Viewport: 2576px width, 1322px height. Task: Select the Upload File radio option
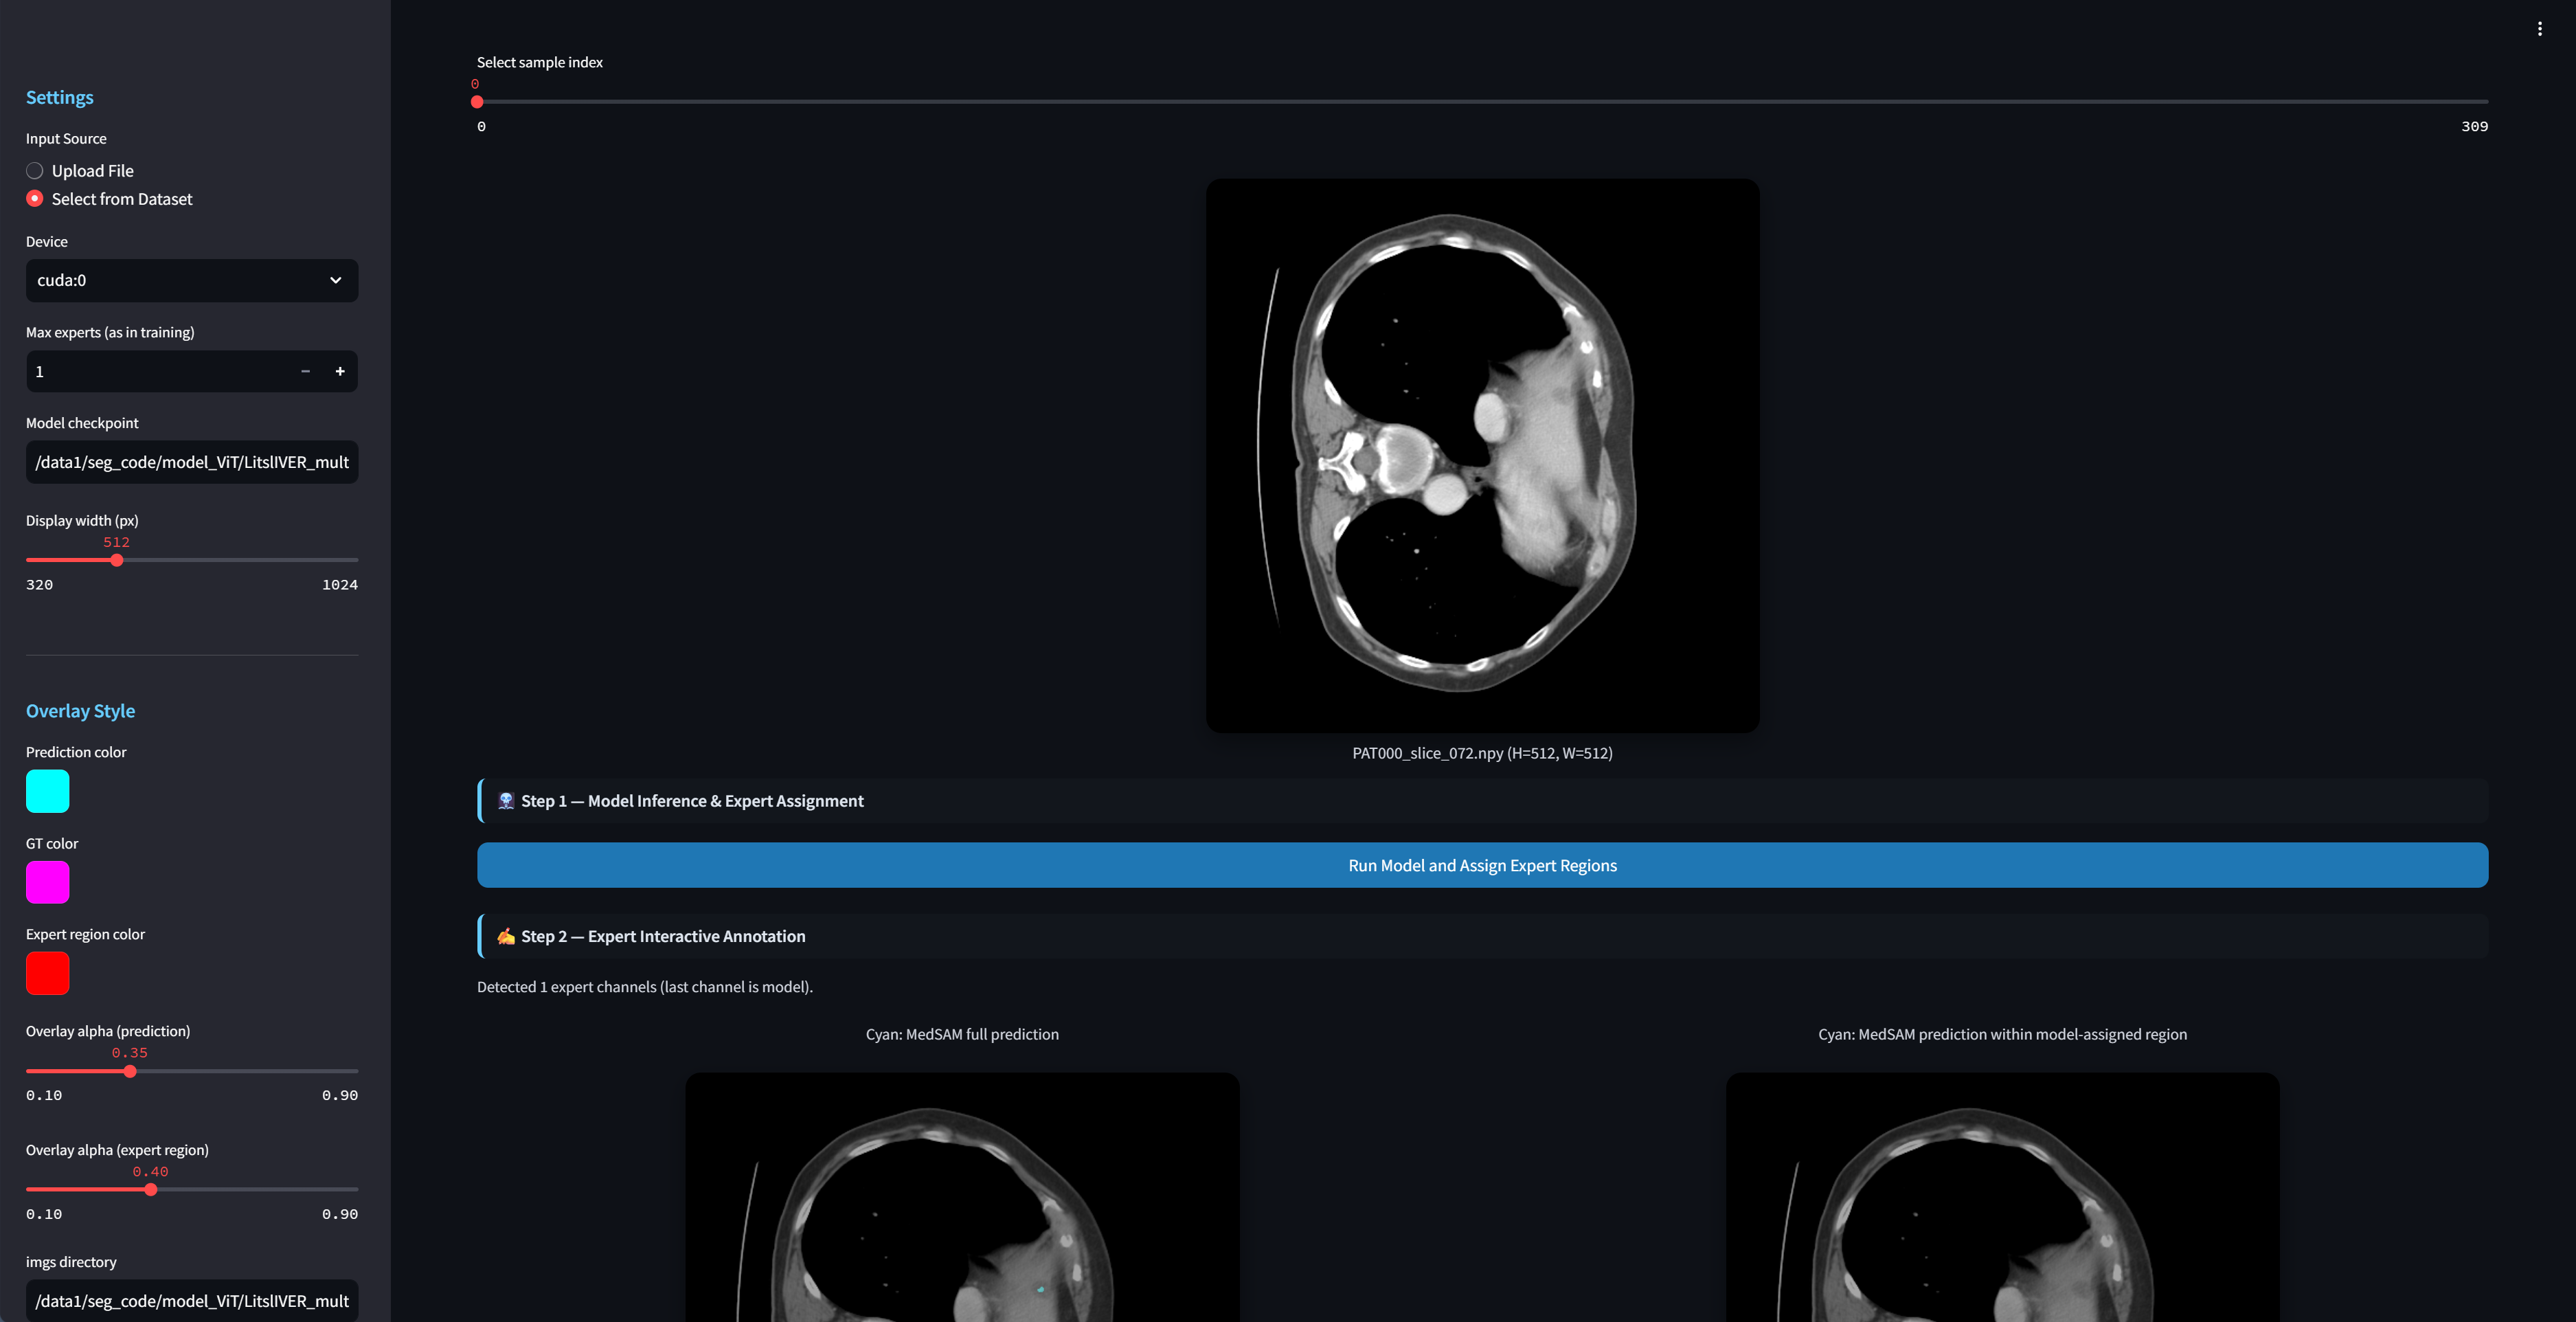tap(35, 171)
